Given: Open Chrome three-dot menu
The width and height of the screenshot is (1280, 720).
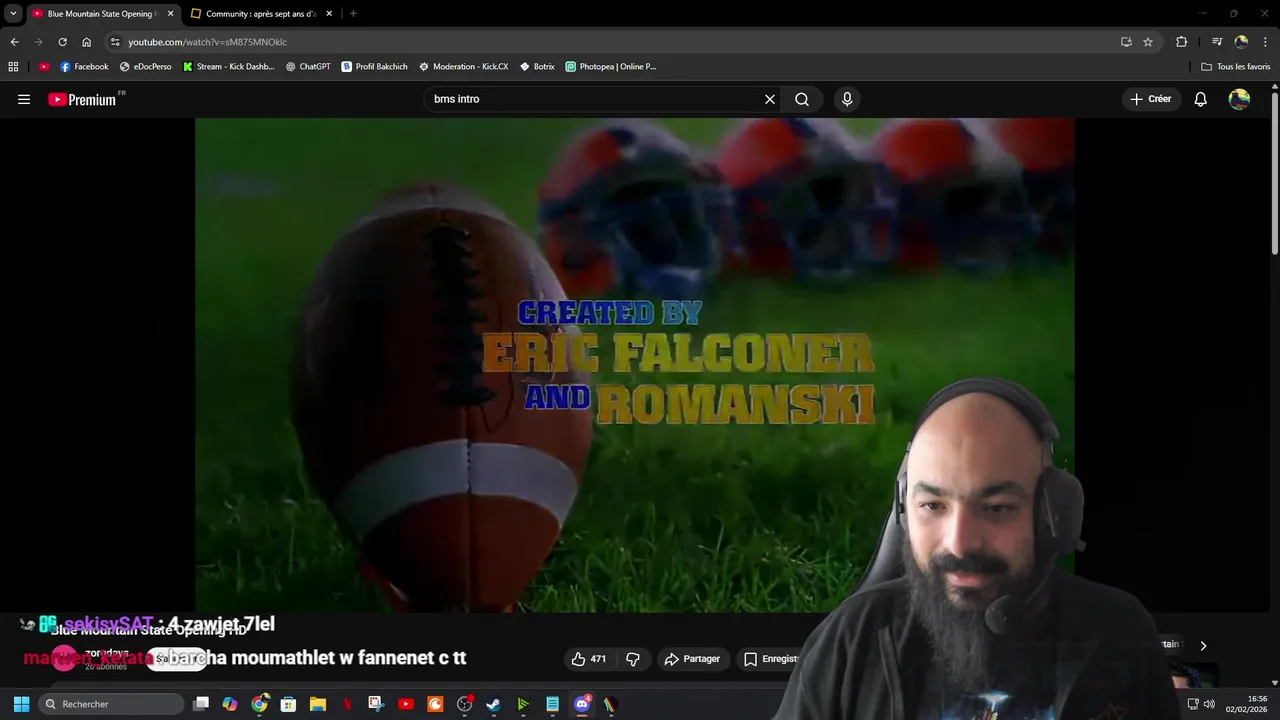Looking at the screenshot, I should pos(1266,42).
